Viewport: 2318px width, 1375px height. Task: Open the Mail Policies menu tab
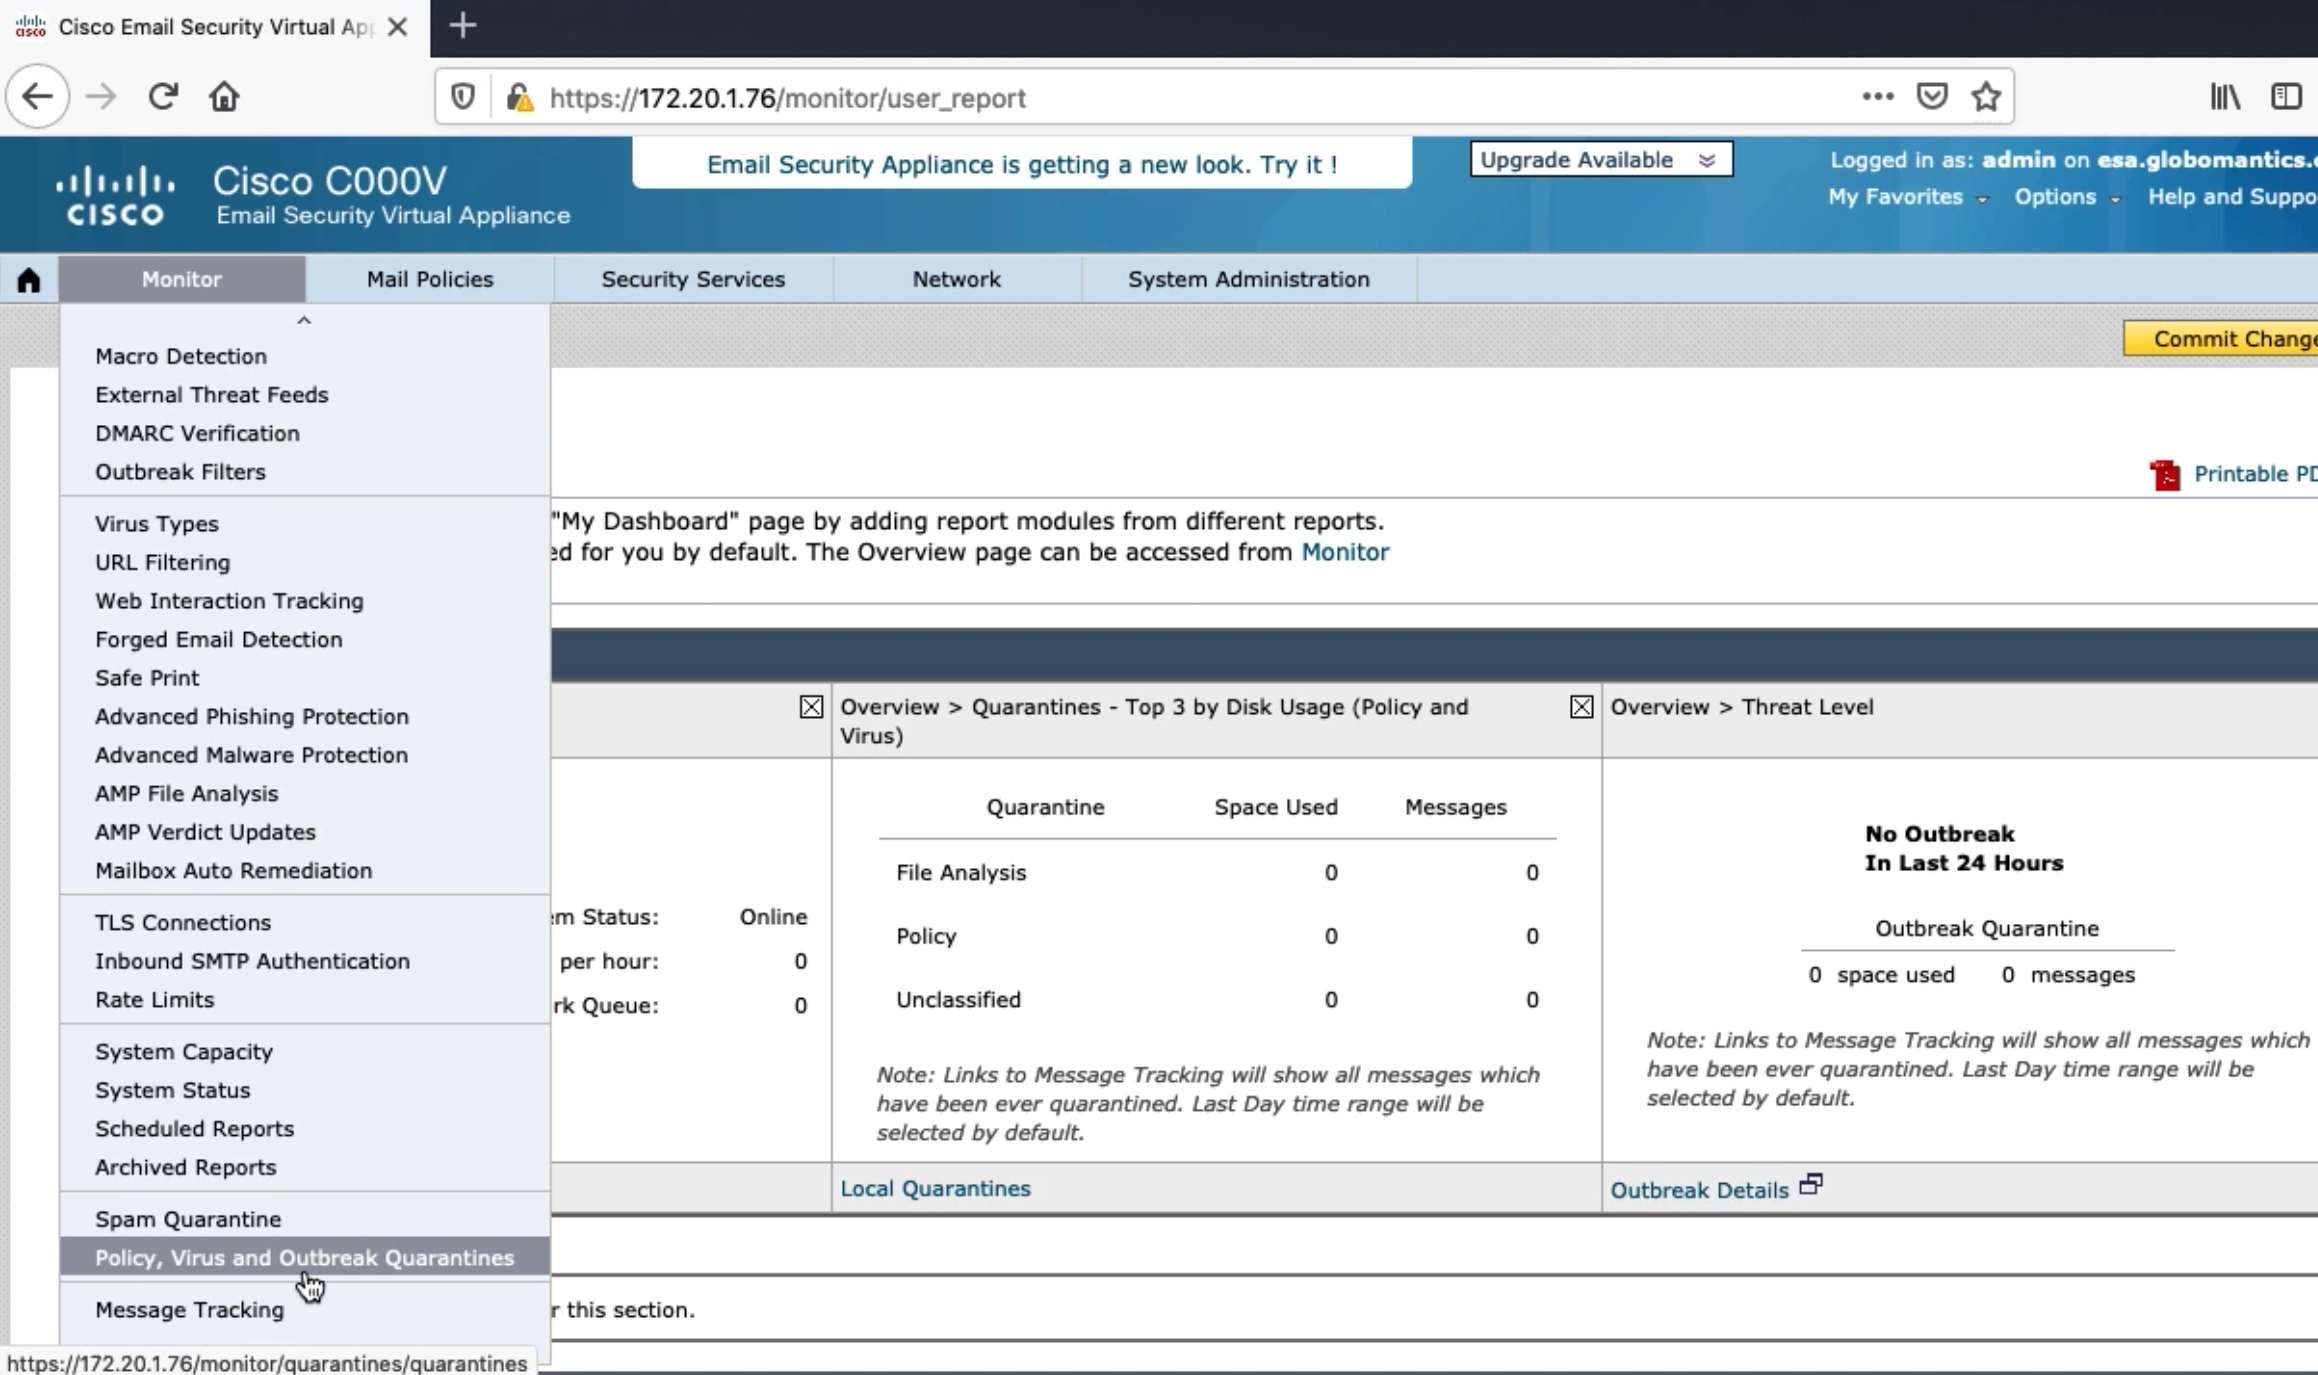click(x=430, y=279)
